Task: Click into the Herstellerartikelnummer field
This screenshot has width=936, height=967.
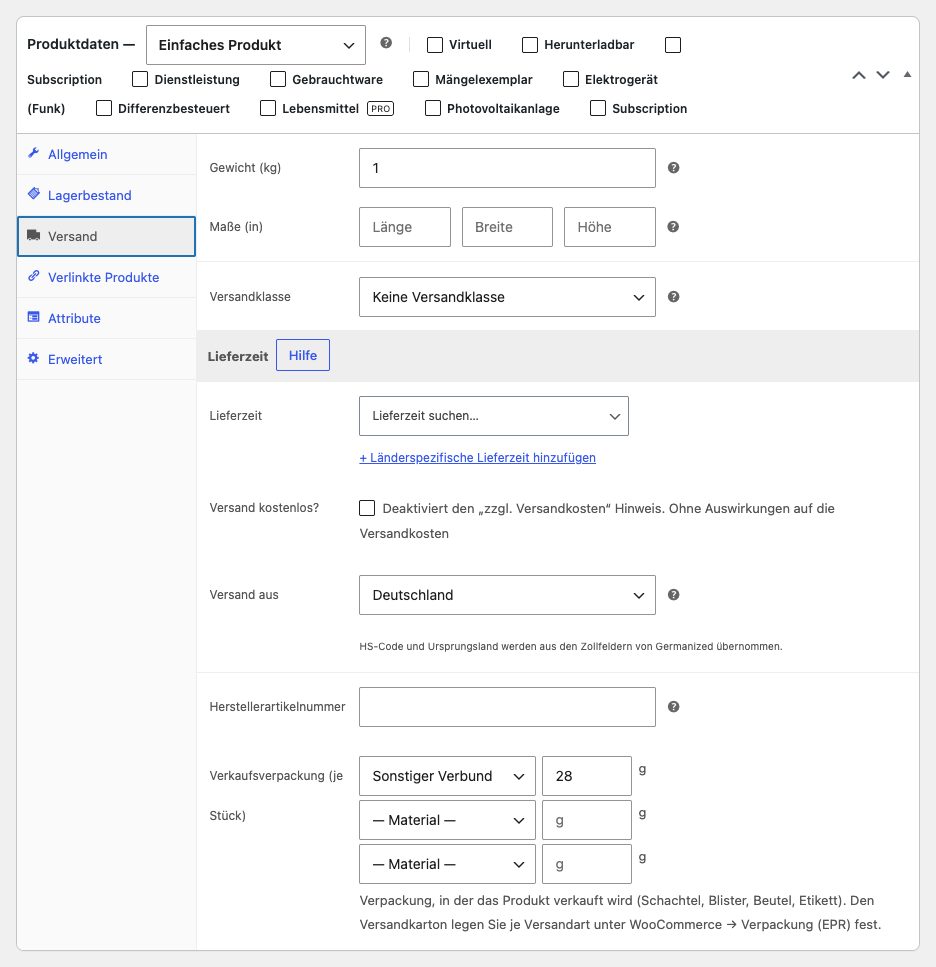Action: pyautogui.click(x=507, y=707)
